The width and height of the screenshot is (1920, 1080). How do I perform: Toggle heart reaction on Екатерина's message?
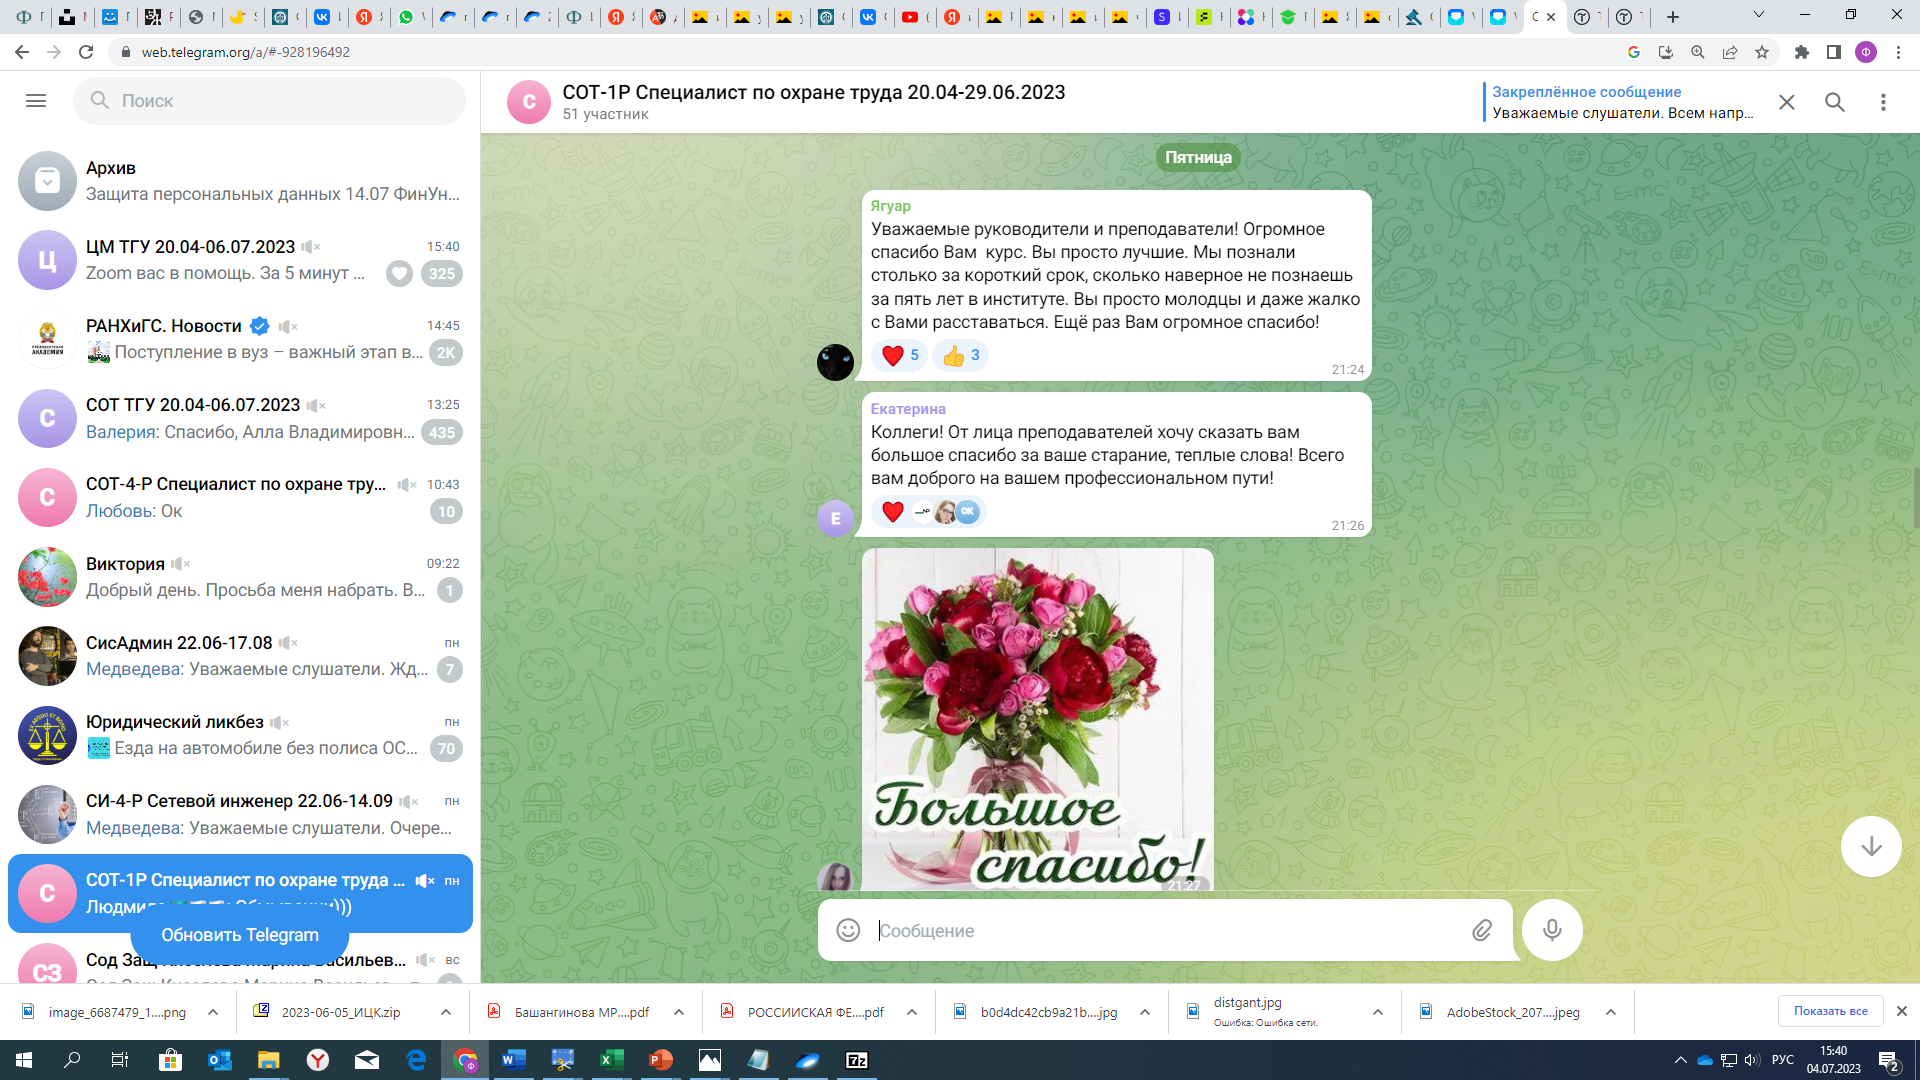(893, 512)
